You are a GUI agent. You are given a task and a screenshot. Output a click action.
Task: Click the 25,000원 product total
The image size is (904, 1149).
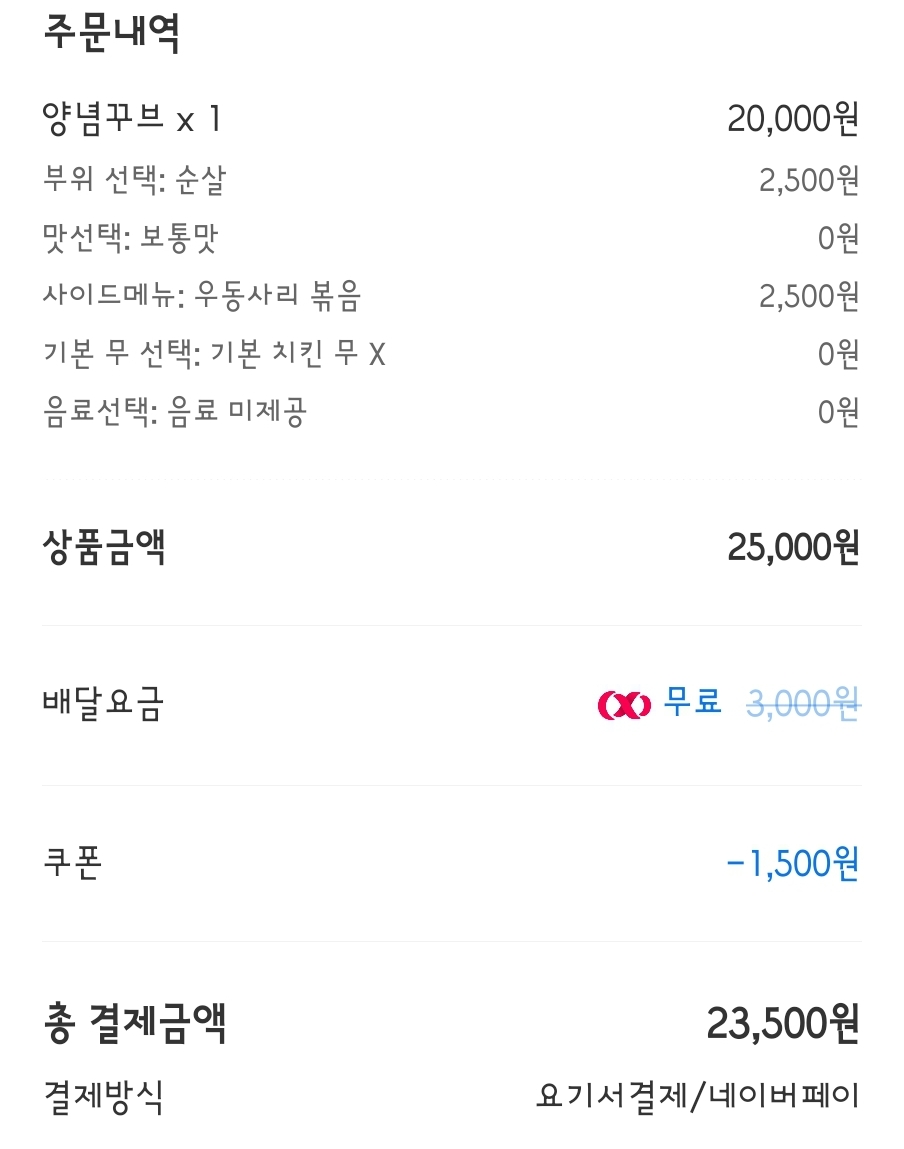[793, 547]
